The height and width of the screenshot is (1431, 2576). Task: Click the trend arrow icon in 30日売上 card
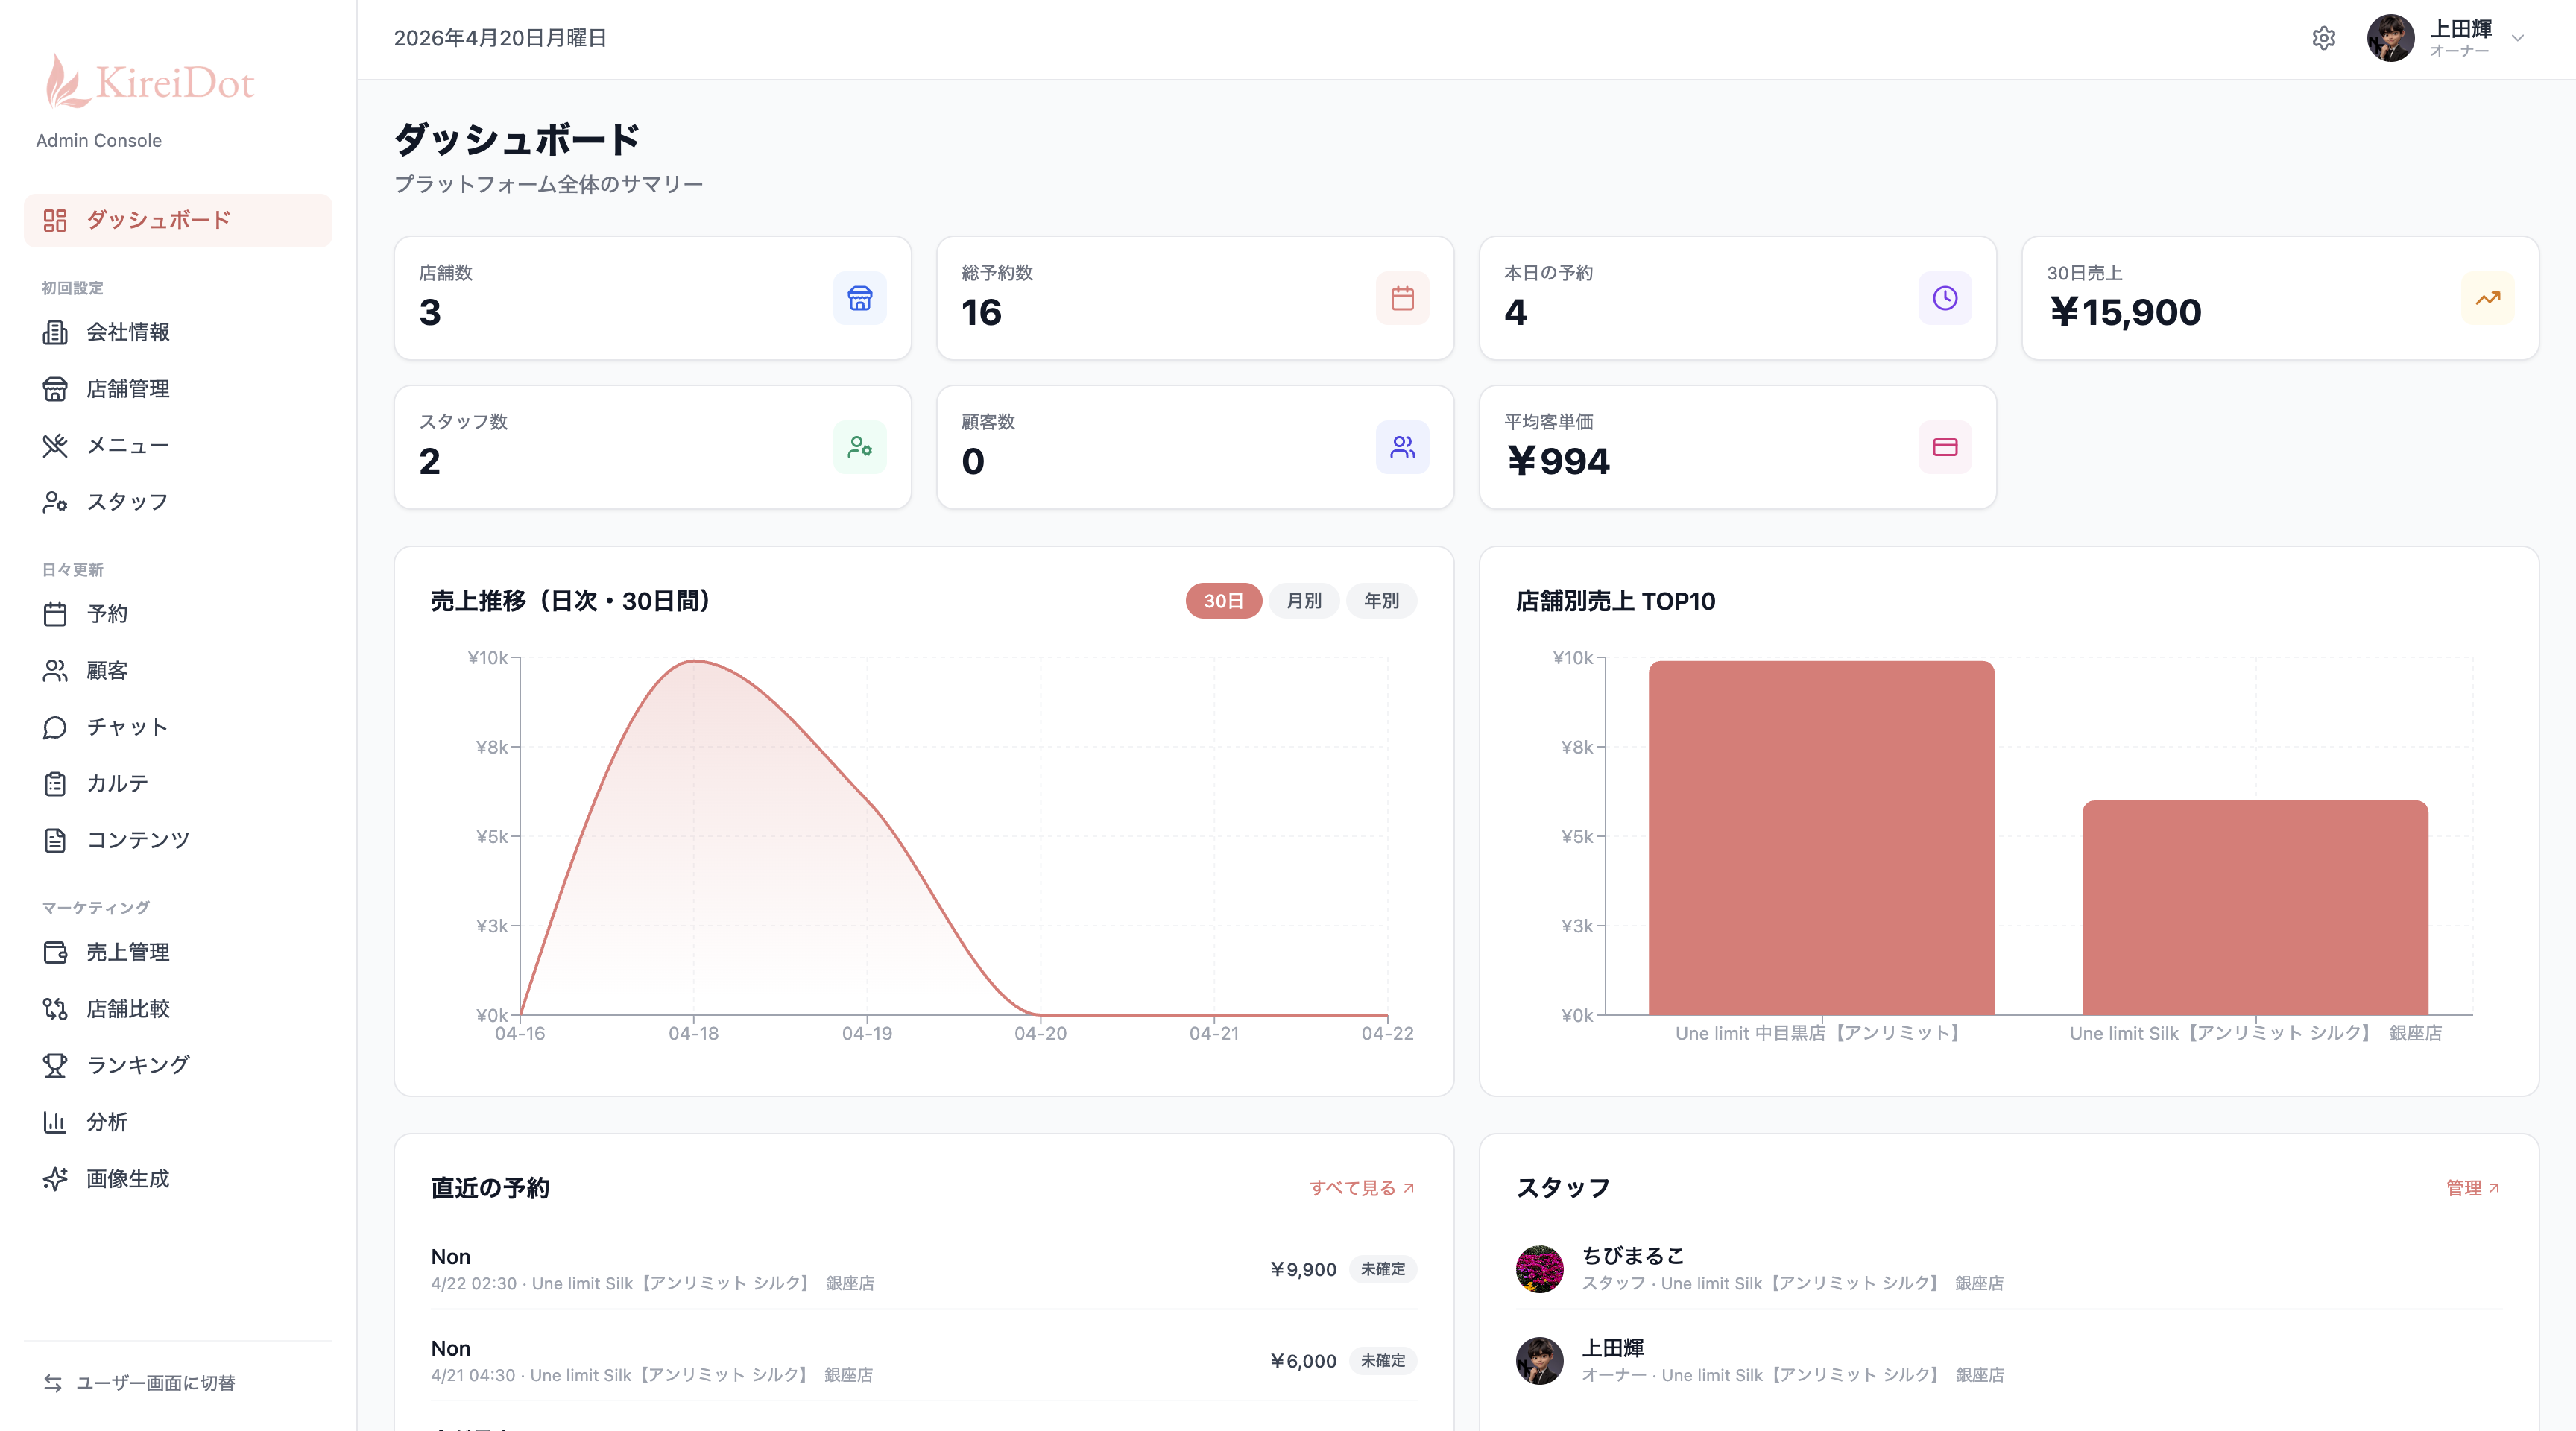coord(2487,298)
